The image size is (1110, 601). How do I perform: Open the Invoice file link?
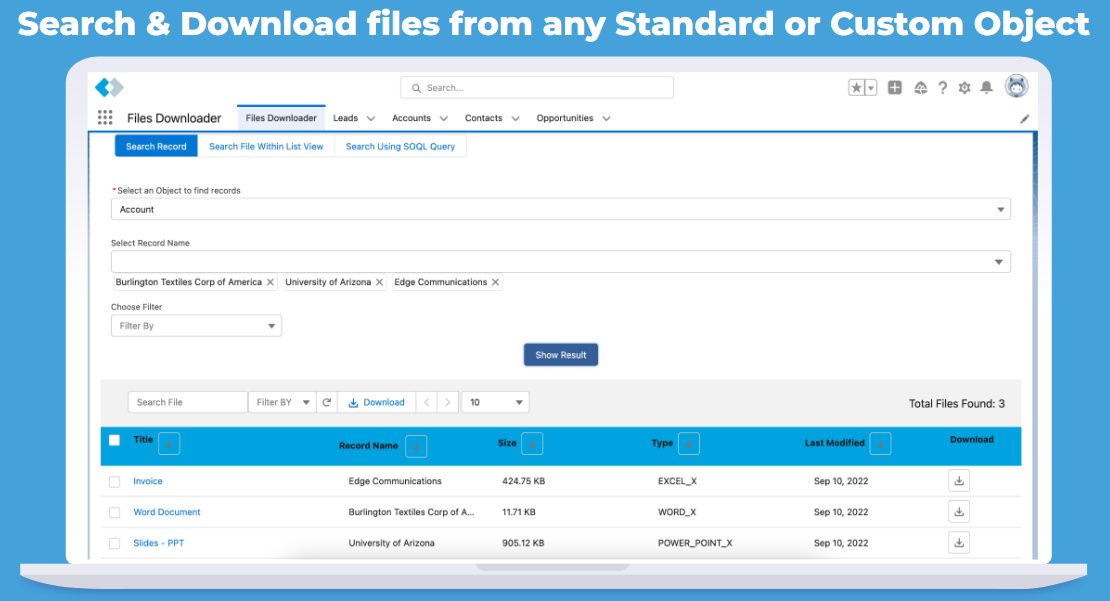(147, 480)
